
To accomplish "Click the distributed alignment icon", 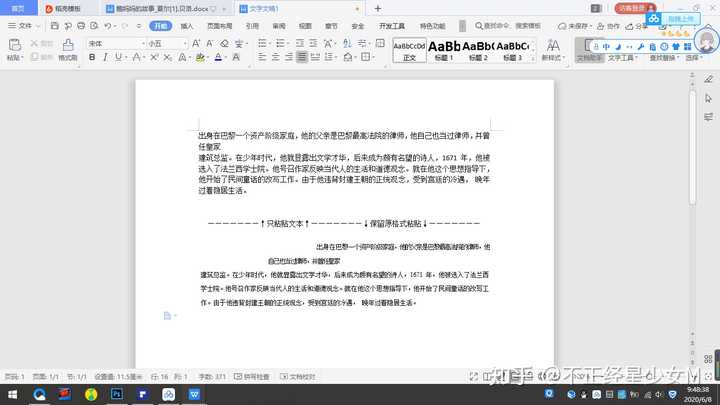I will click(x=315, y=57).
